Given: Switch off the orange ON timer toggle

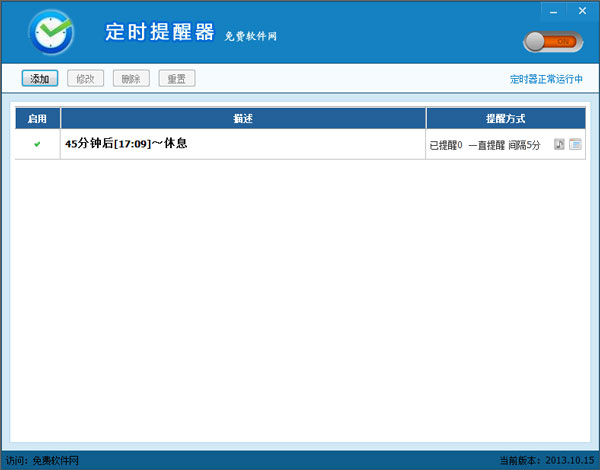Looking at the screenshot, I should 551,42.
